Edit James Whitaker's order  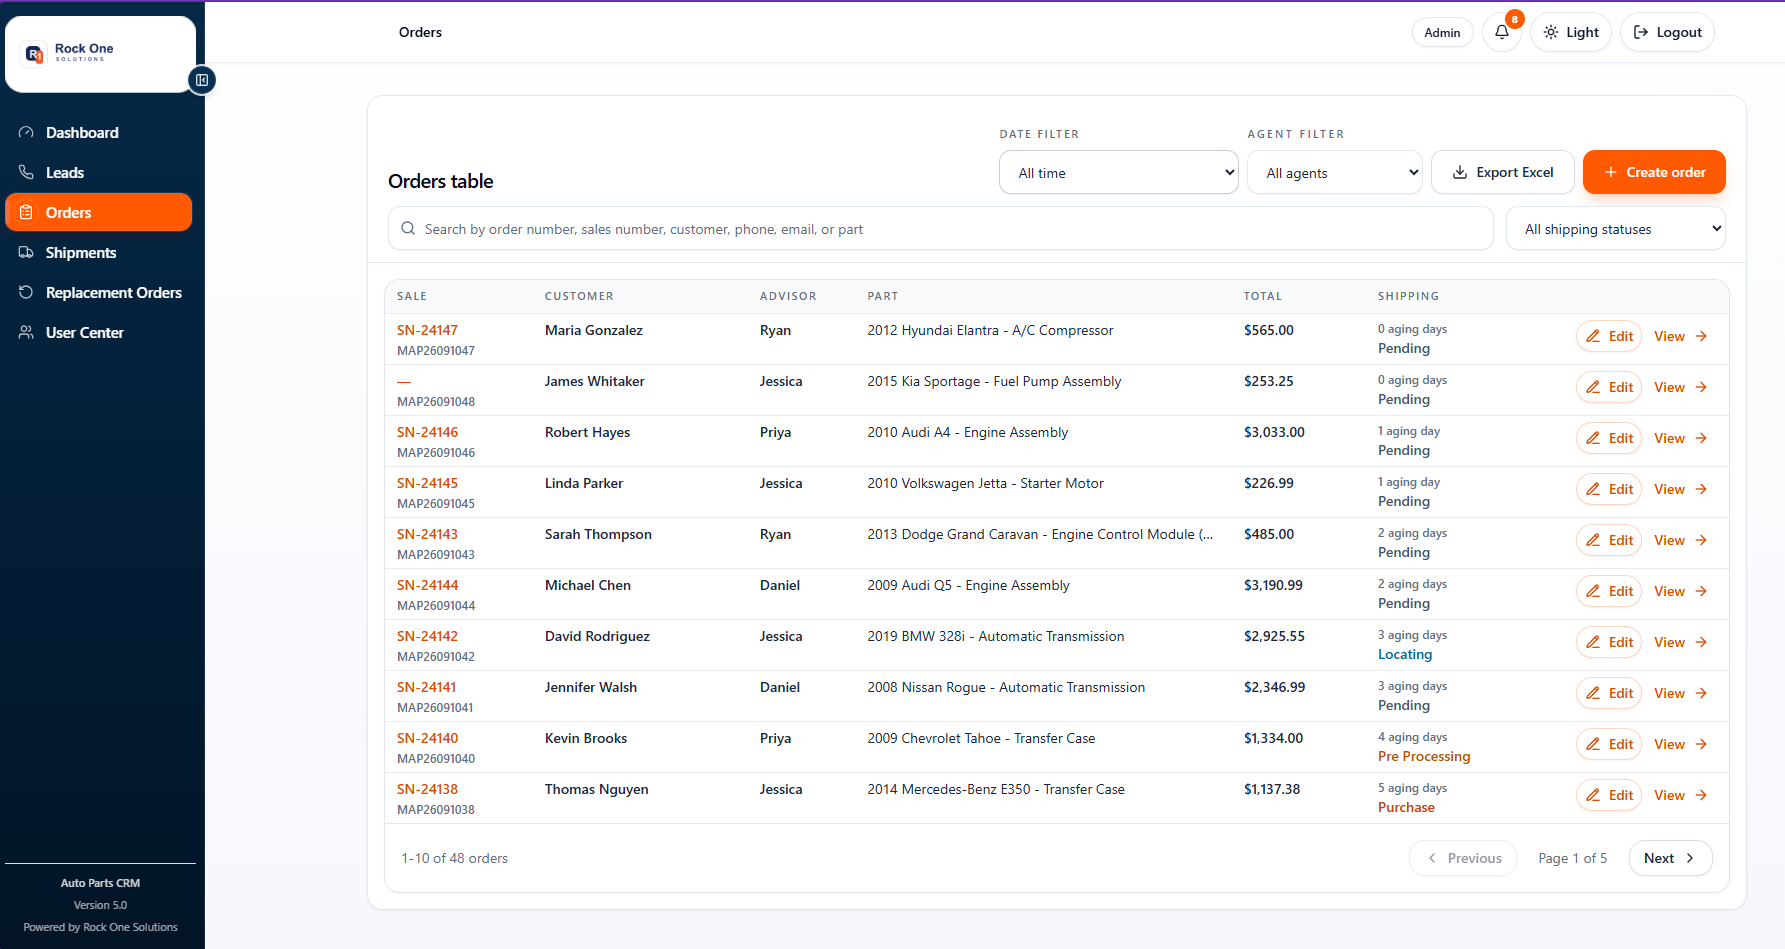(x=1609, y=387)
